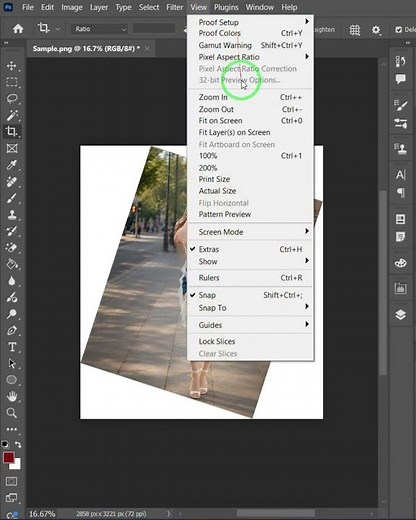Choose Zoom Out
416x520 pixels.
click(x=250, y=109)
